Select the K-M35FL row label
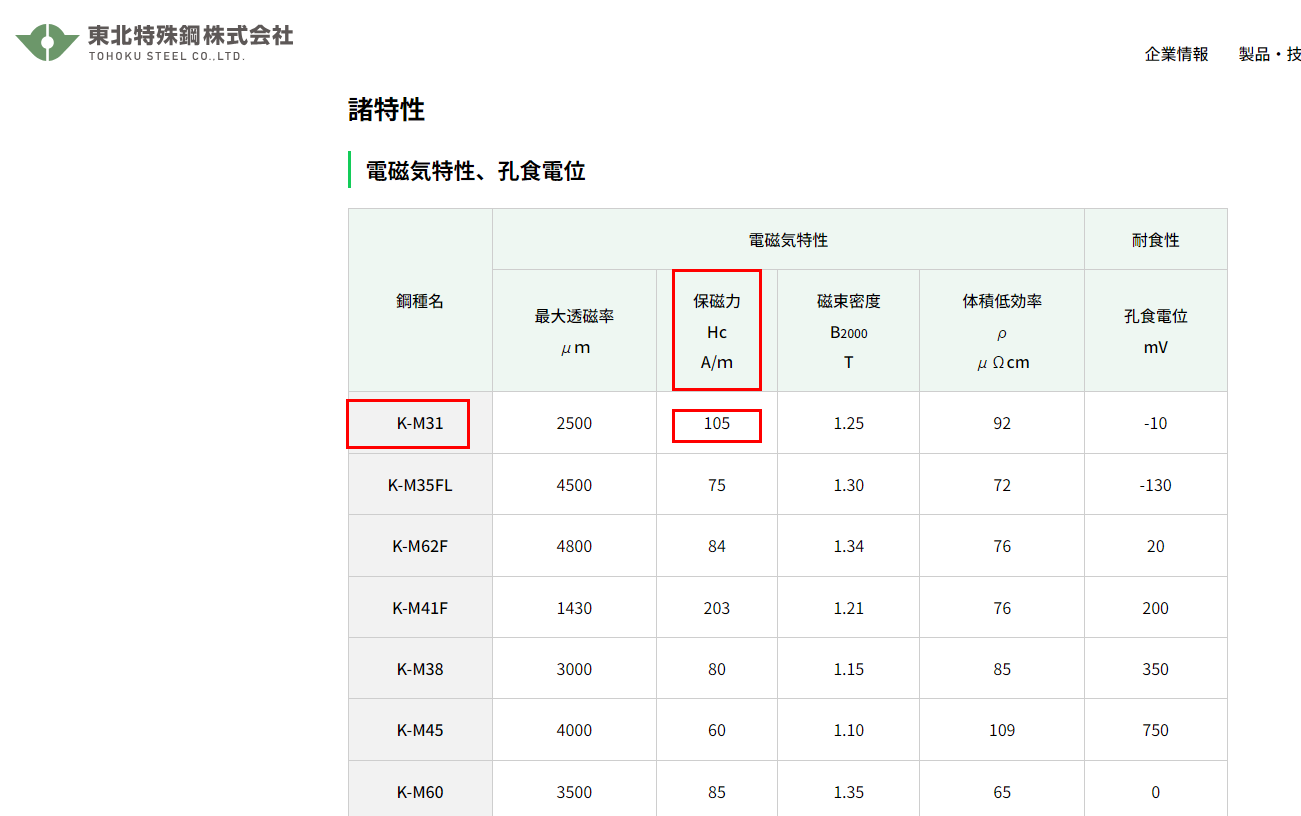1301x816 pixels. 420,485
